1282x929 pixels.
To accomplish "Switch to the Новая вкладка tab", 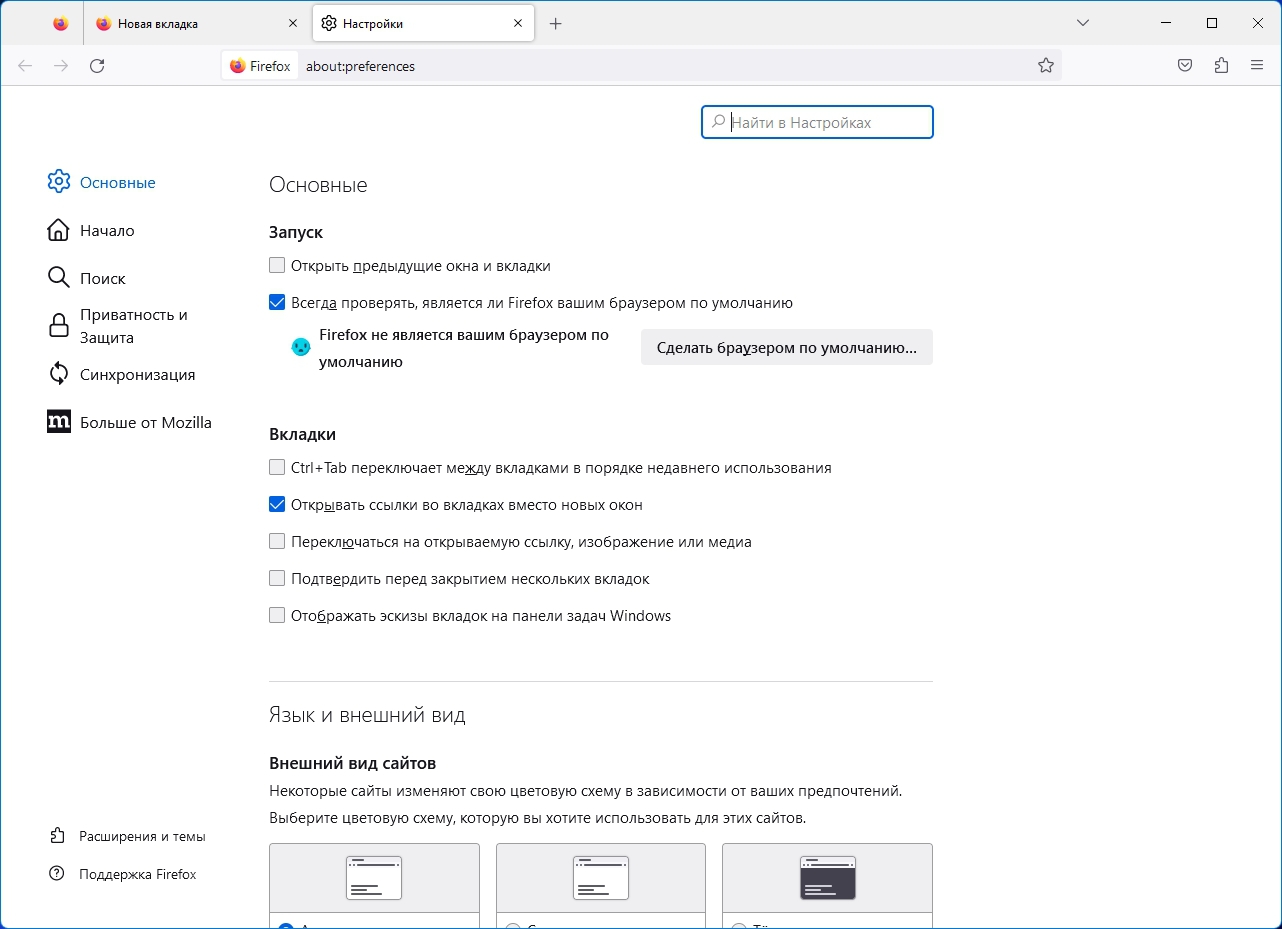I will point(196,24).
